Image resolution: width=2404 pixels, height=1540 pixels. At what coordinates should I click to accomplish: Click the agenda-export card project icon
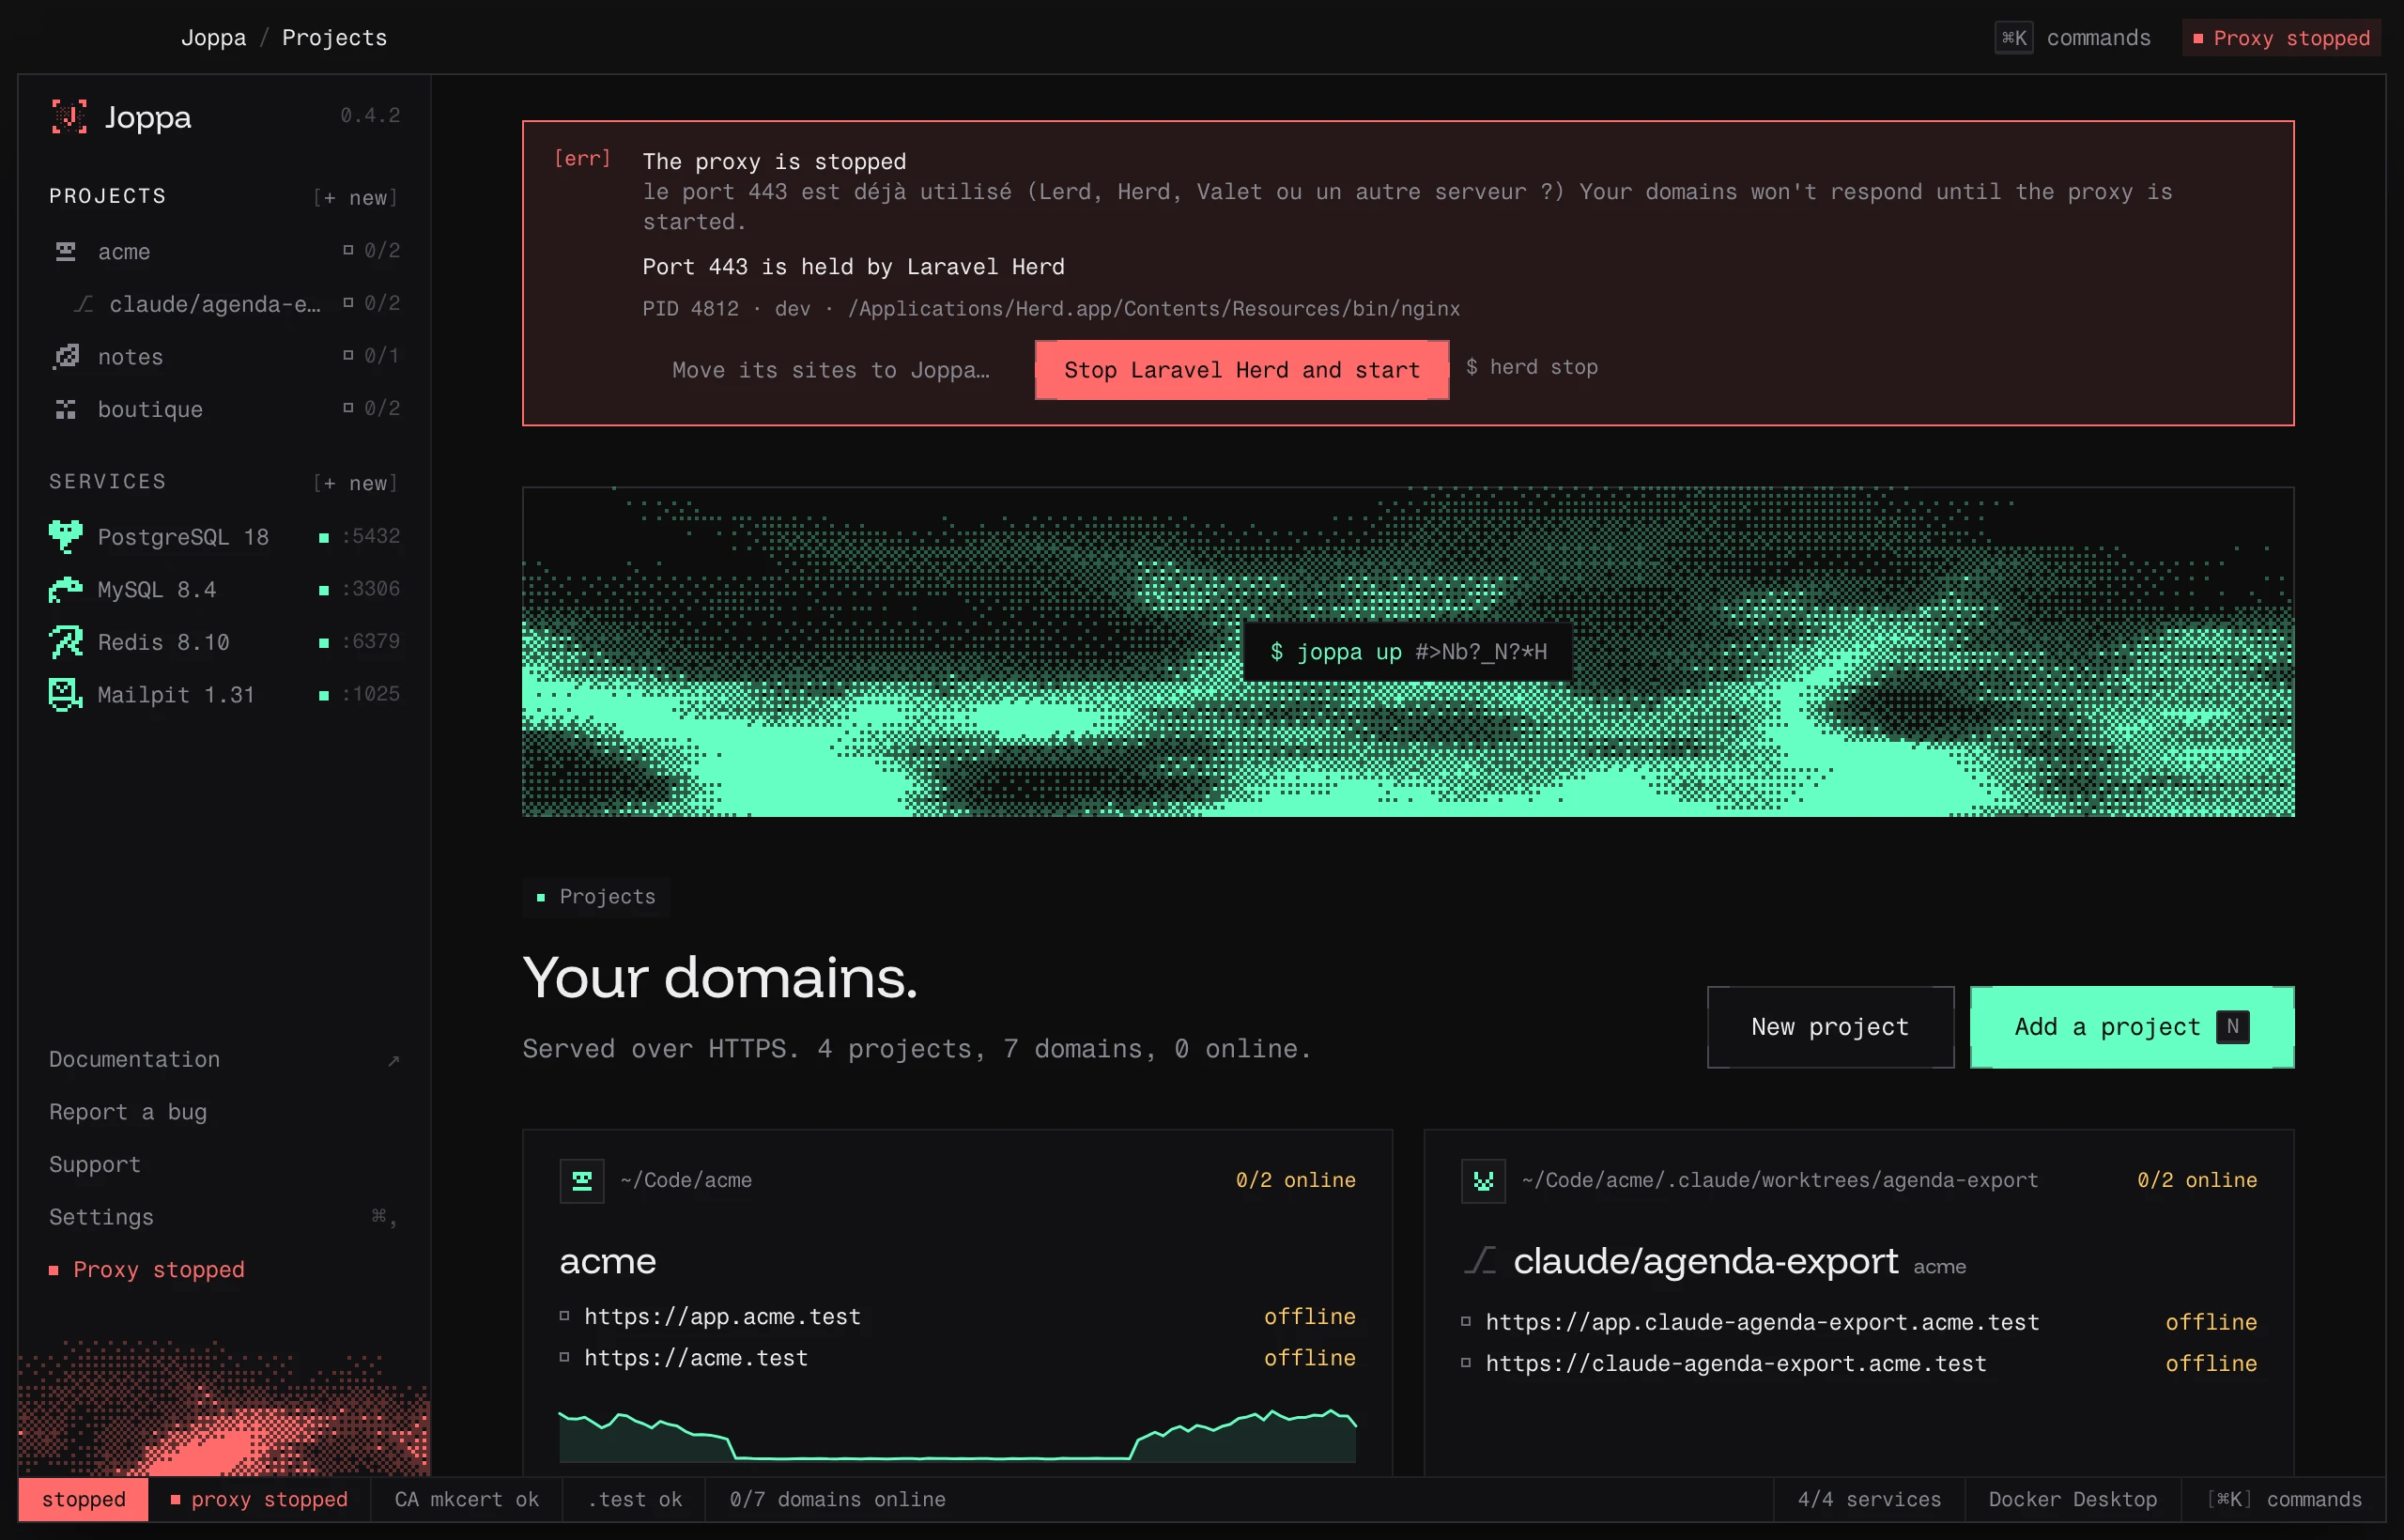tap(1483, 1181)
